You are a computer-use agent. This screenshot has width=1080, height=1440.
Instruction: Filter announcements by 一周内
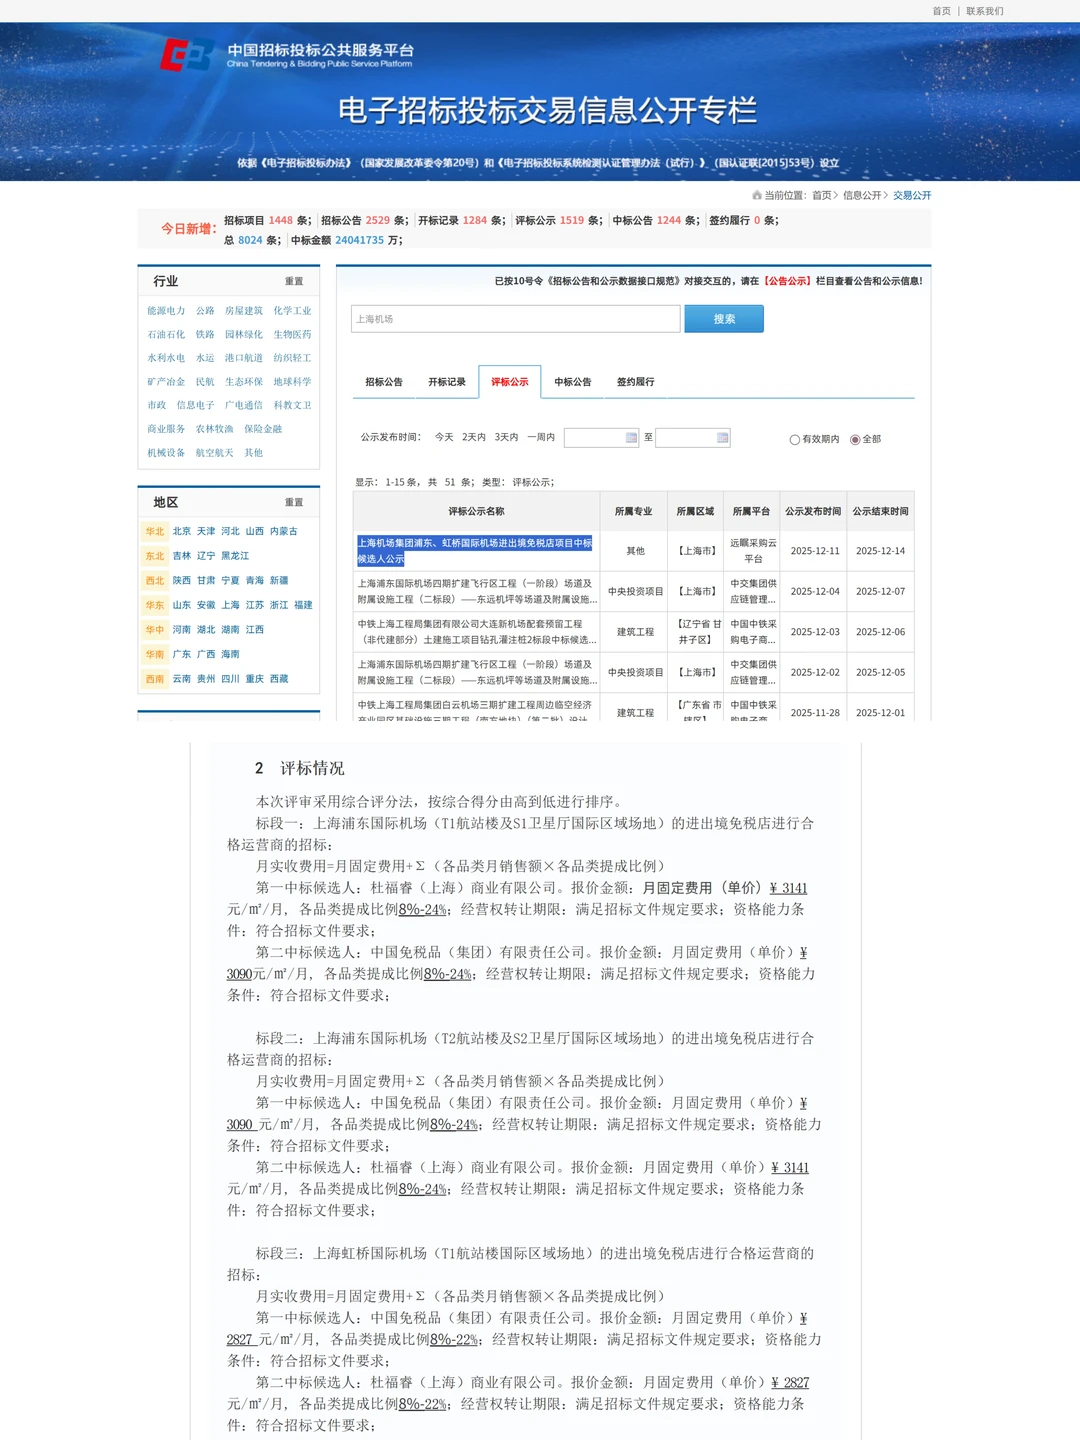click(x=540, y=438)
